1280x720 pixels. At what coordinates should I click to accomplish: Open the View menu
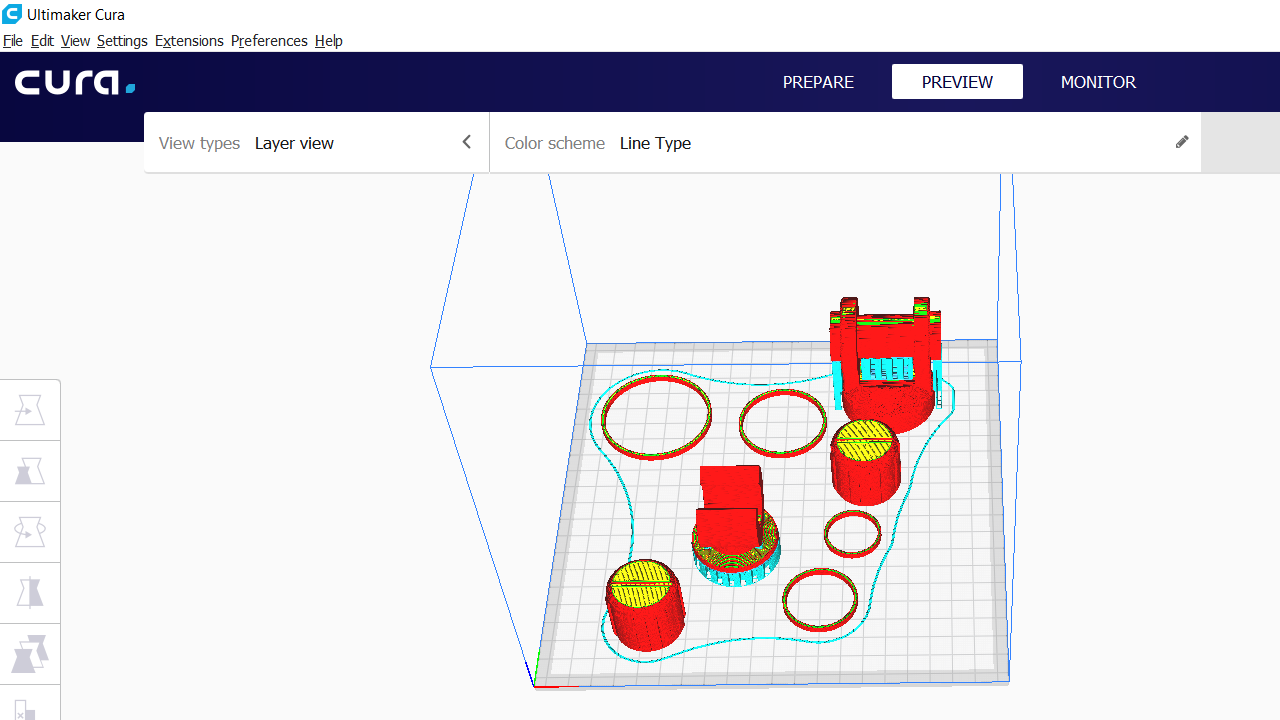point(75,41)
